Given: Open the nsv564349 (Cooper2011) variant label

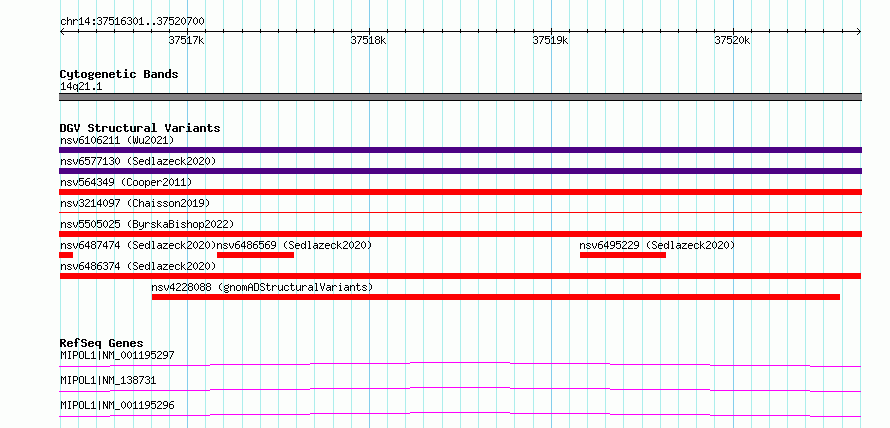Looking at the screenshot, I should [x=126, y=182].
